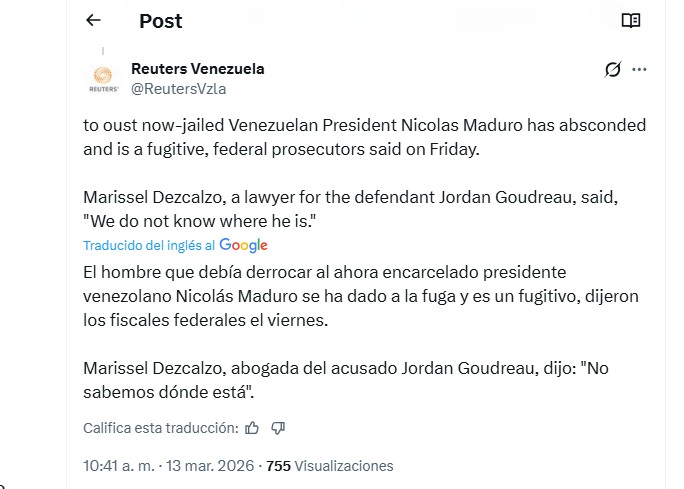Rate the translation with thumbs up

pos(252,428)
